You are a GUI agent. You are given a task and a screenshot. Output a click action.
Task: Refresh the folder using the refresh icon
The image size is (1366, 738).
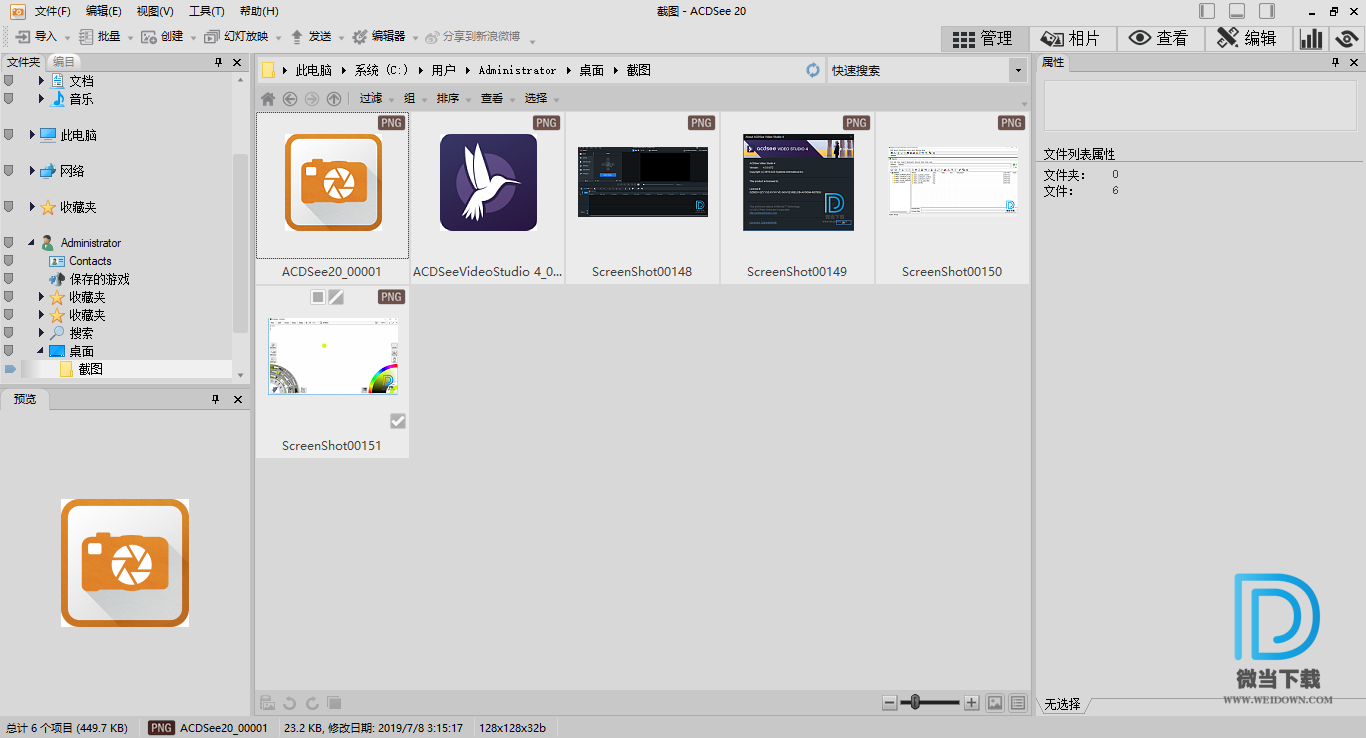pos(813,70)
